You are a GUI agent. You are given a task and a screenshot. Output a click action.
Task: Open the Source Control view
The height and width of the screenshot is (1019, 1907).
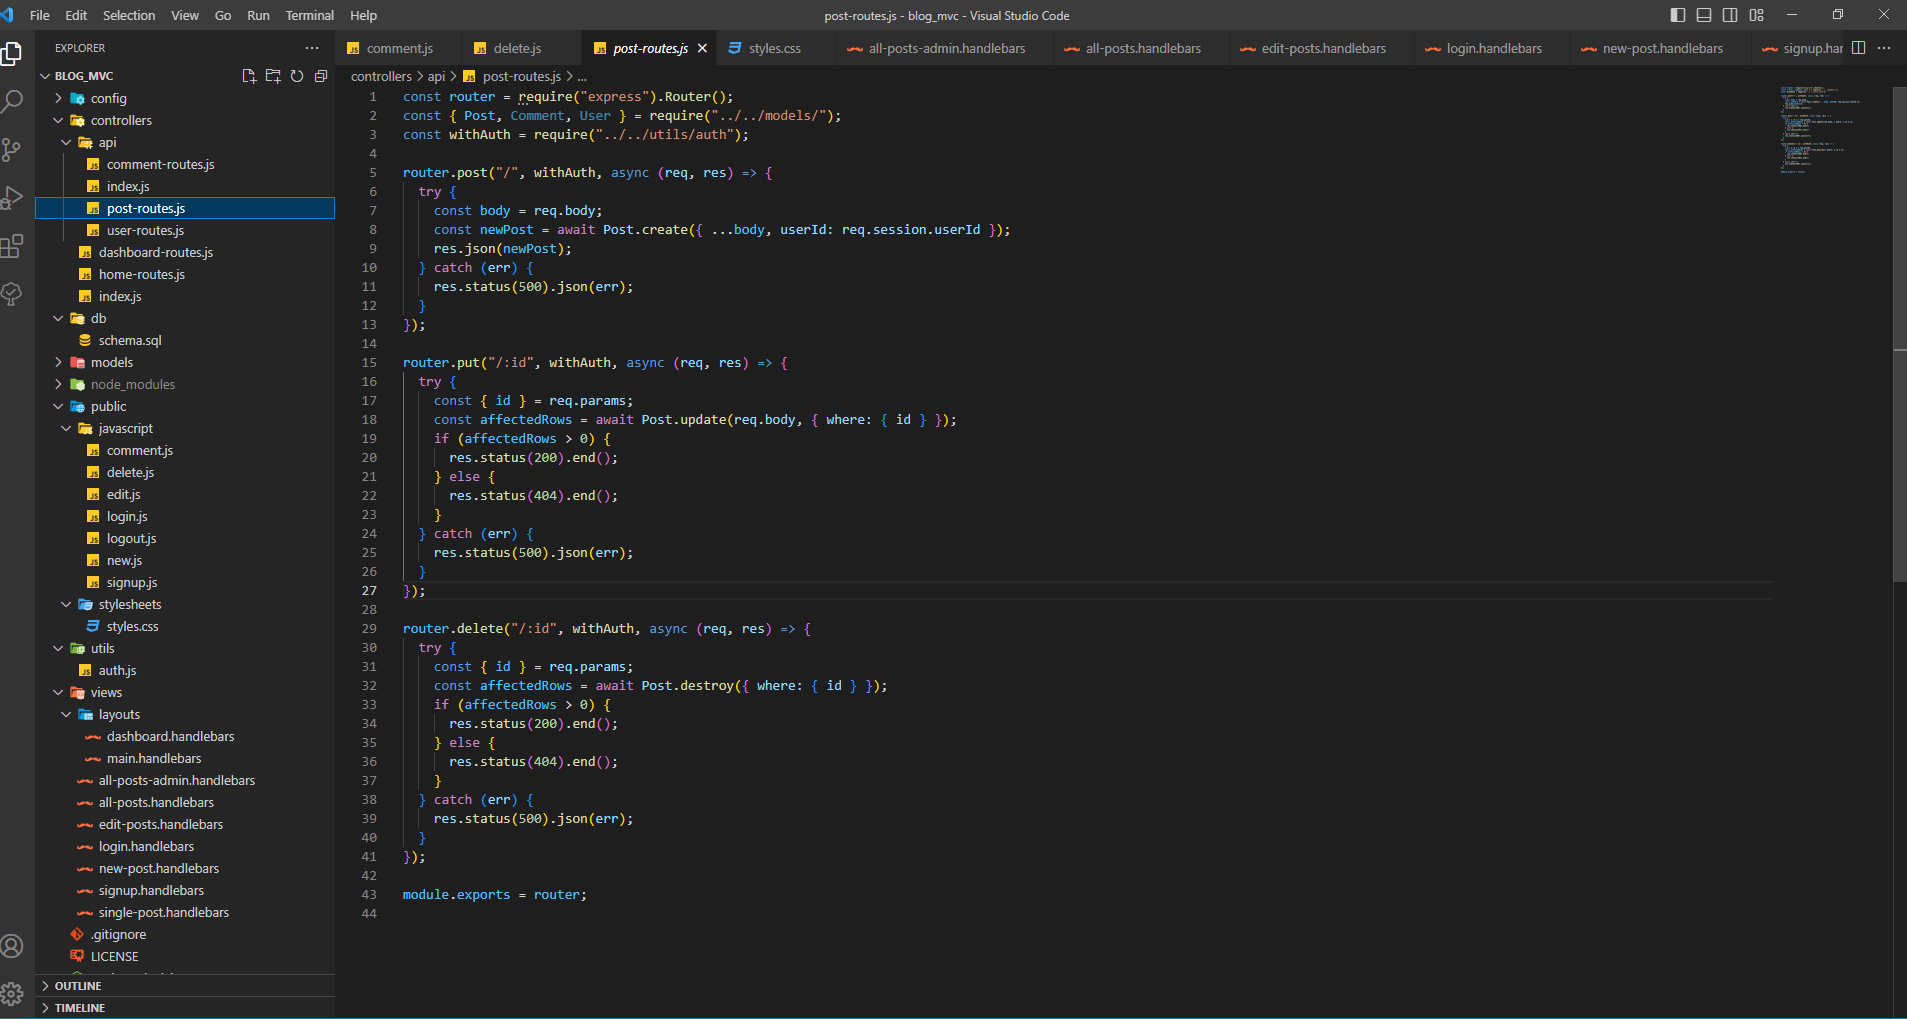12,150
